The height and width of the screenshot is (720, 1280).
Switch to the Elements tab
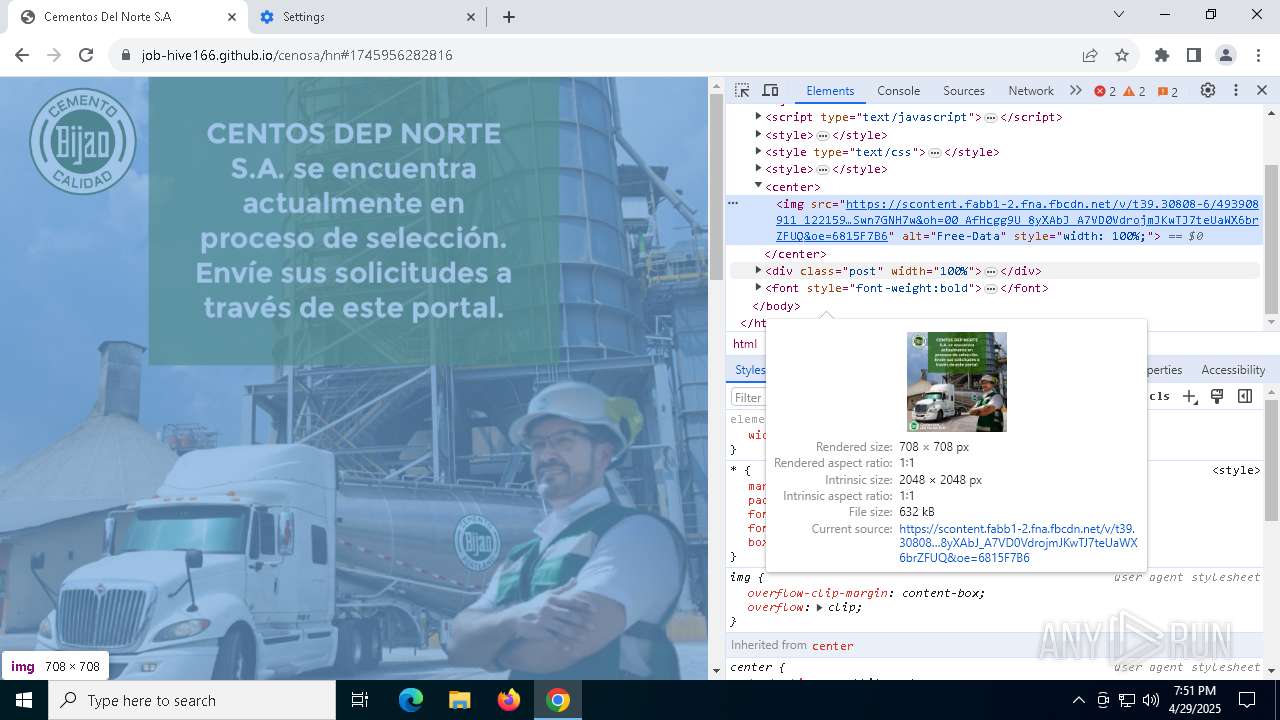(830, 90)
